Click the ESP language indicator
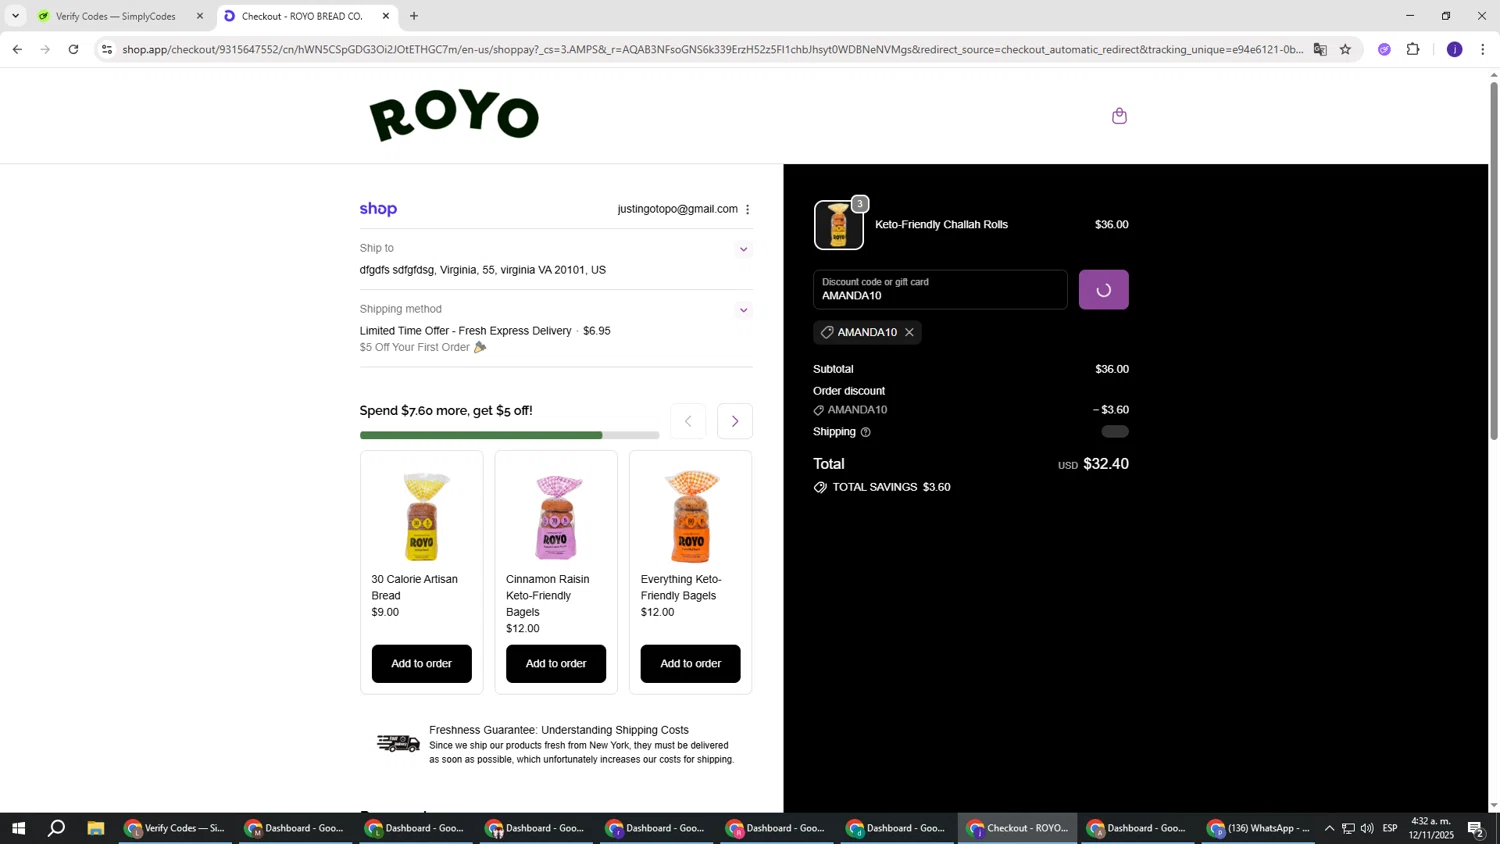 [x=1390, y=828]
